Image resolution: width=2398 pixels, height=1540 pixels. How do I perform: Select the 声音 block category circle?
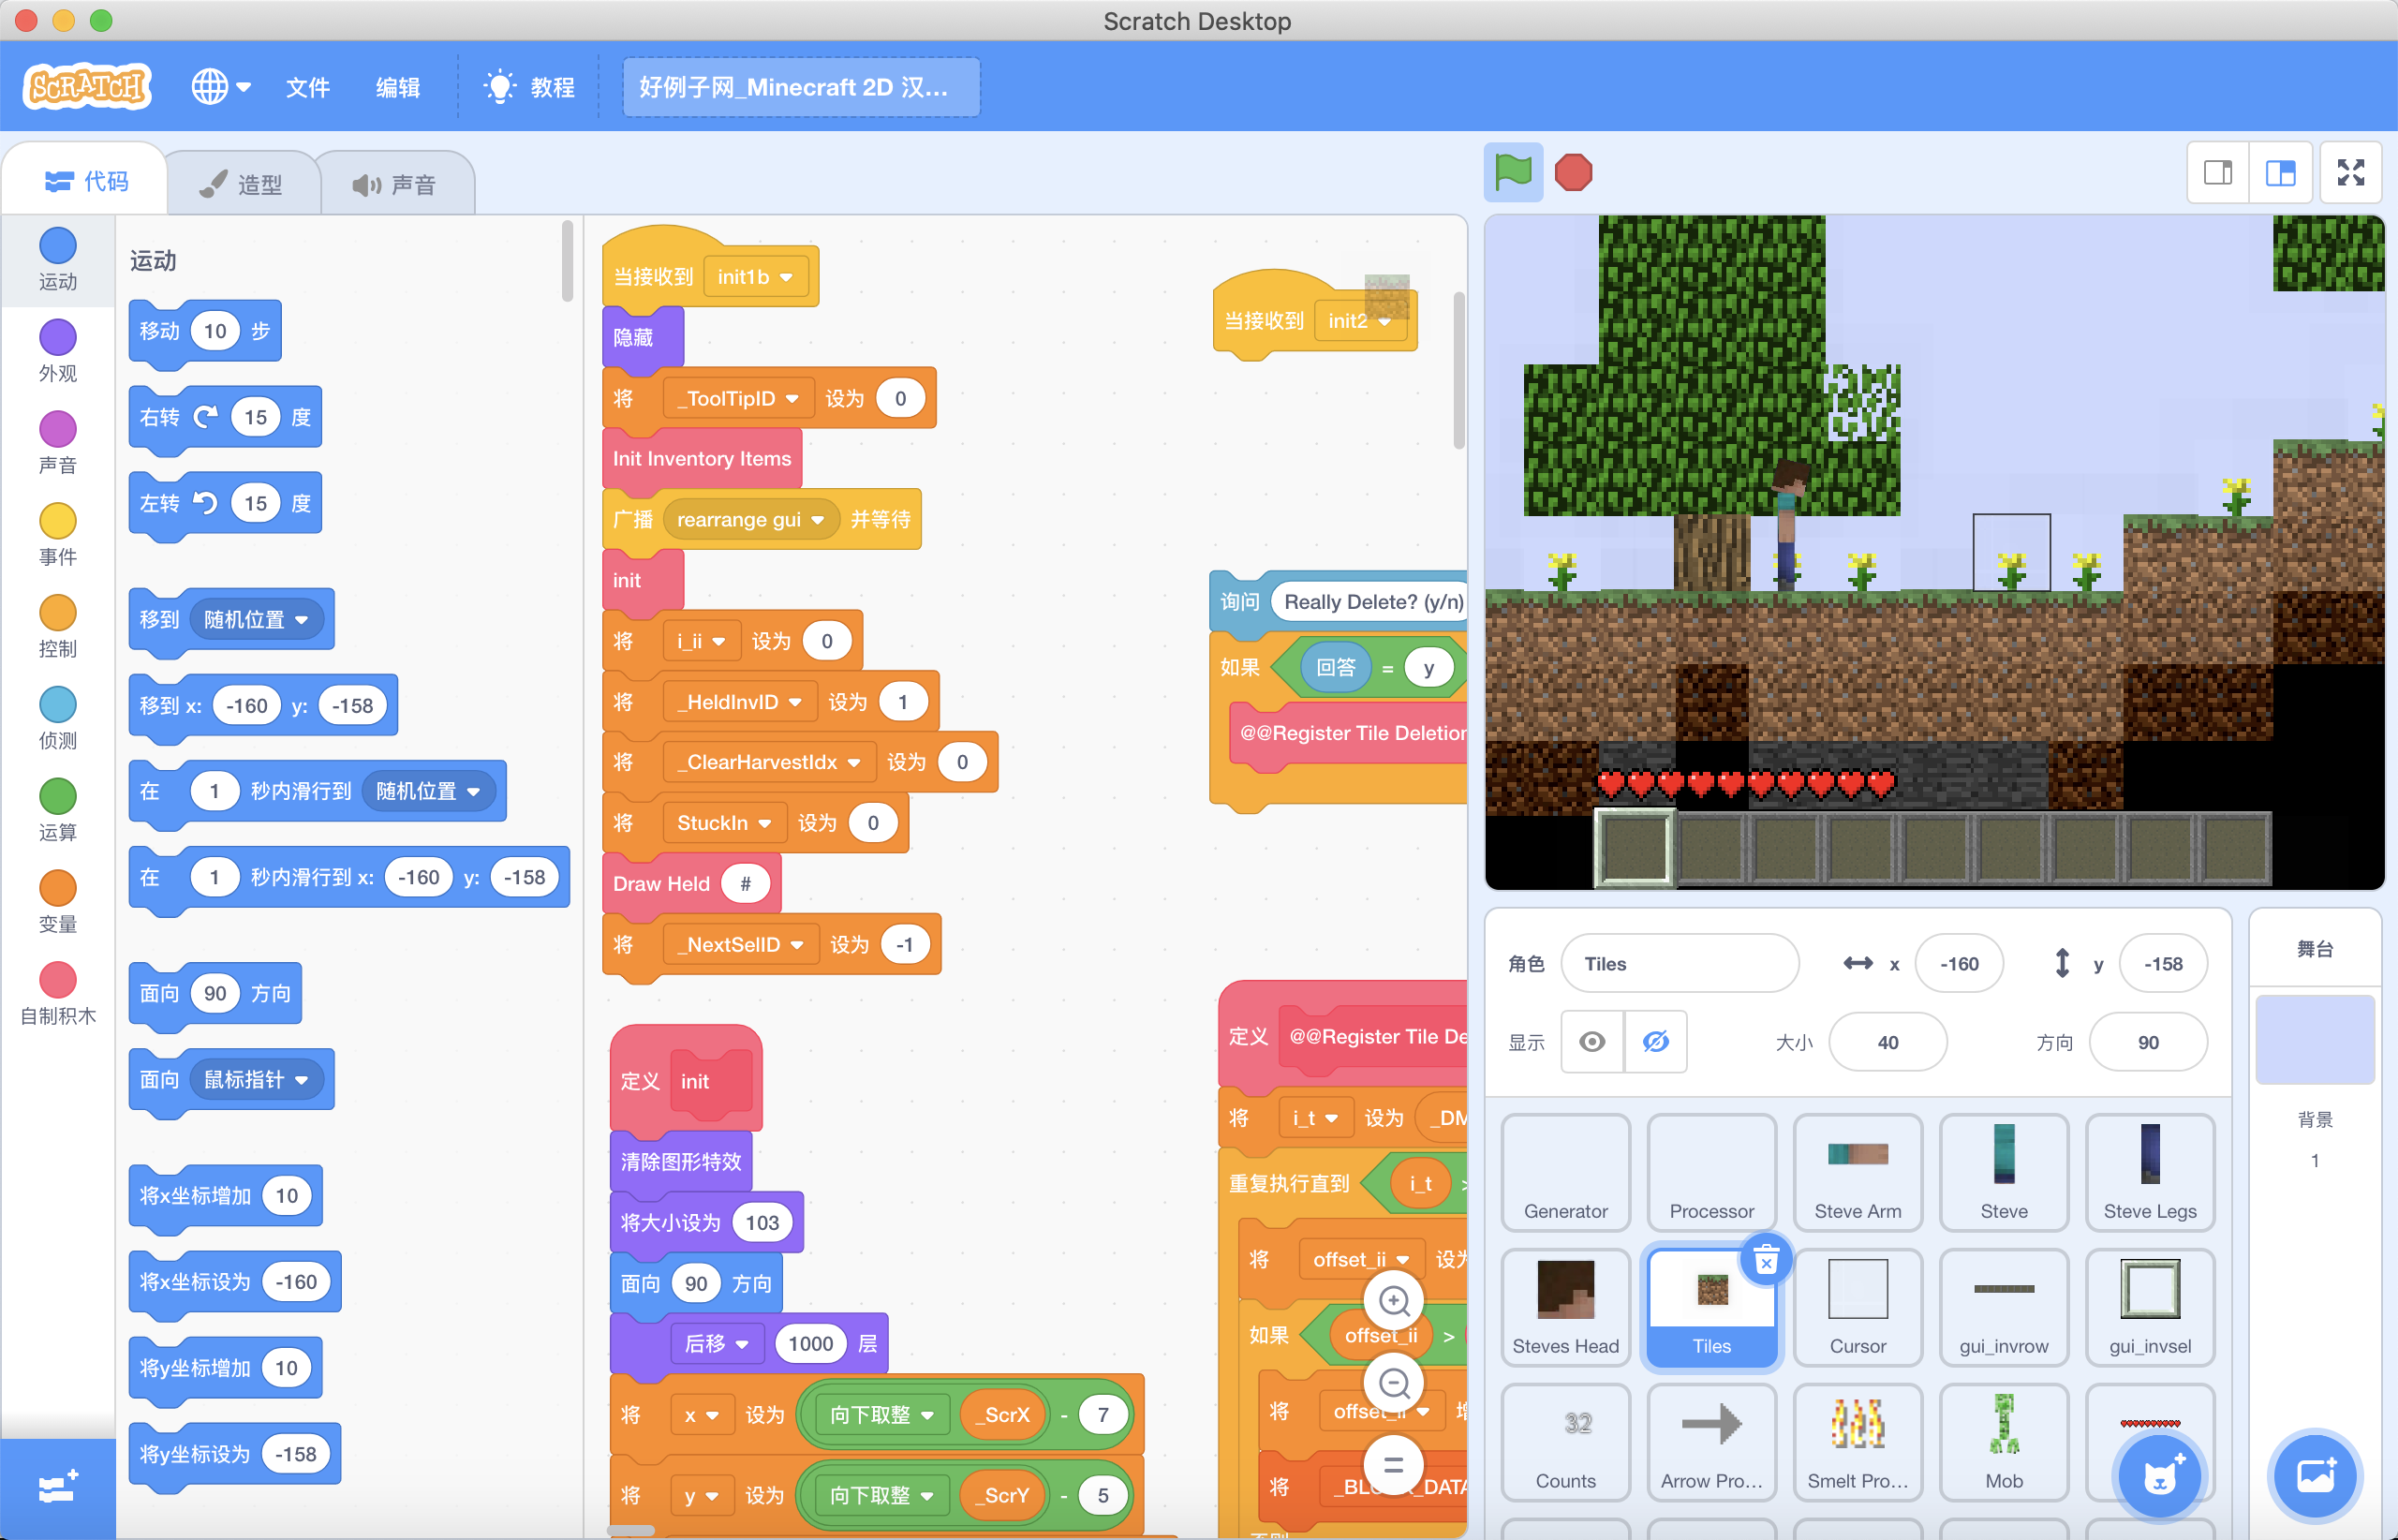pos(58,429)
